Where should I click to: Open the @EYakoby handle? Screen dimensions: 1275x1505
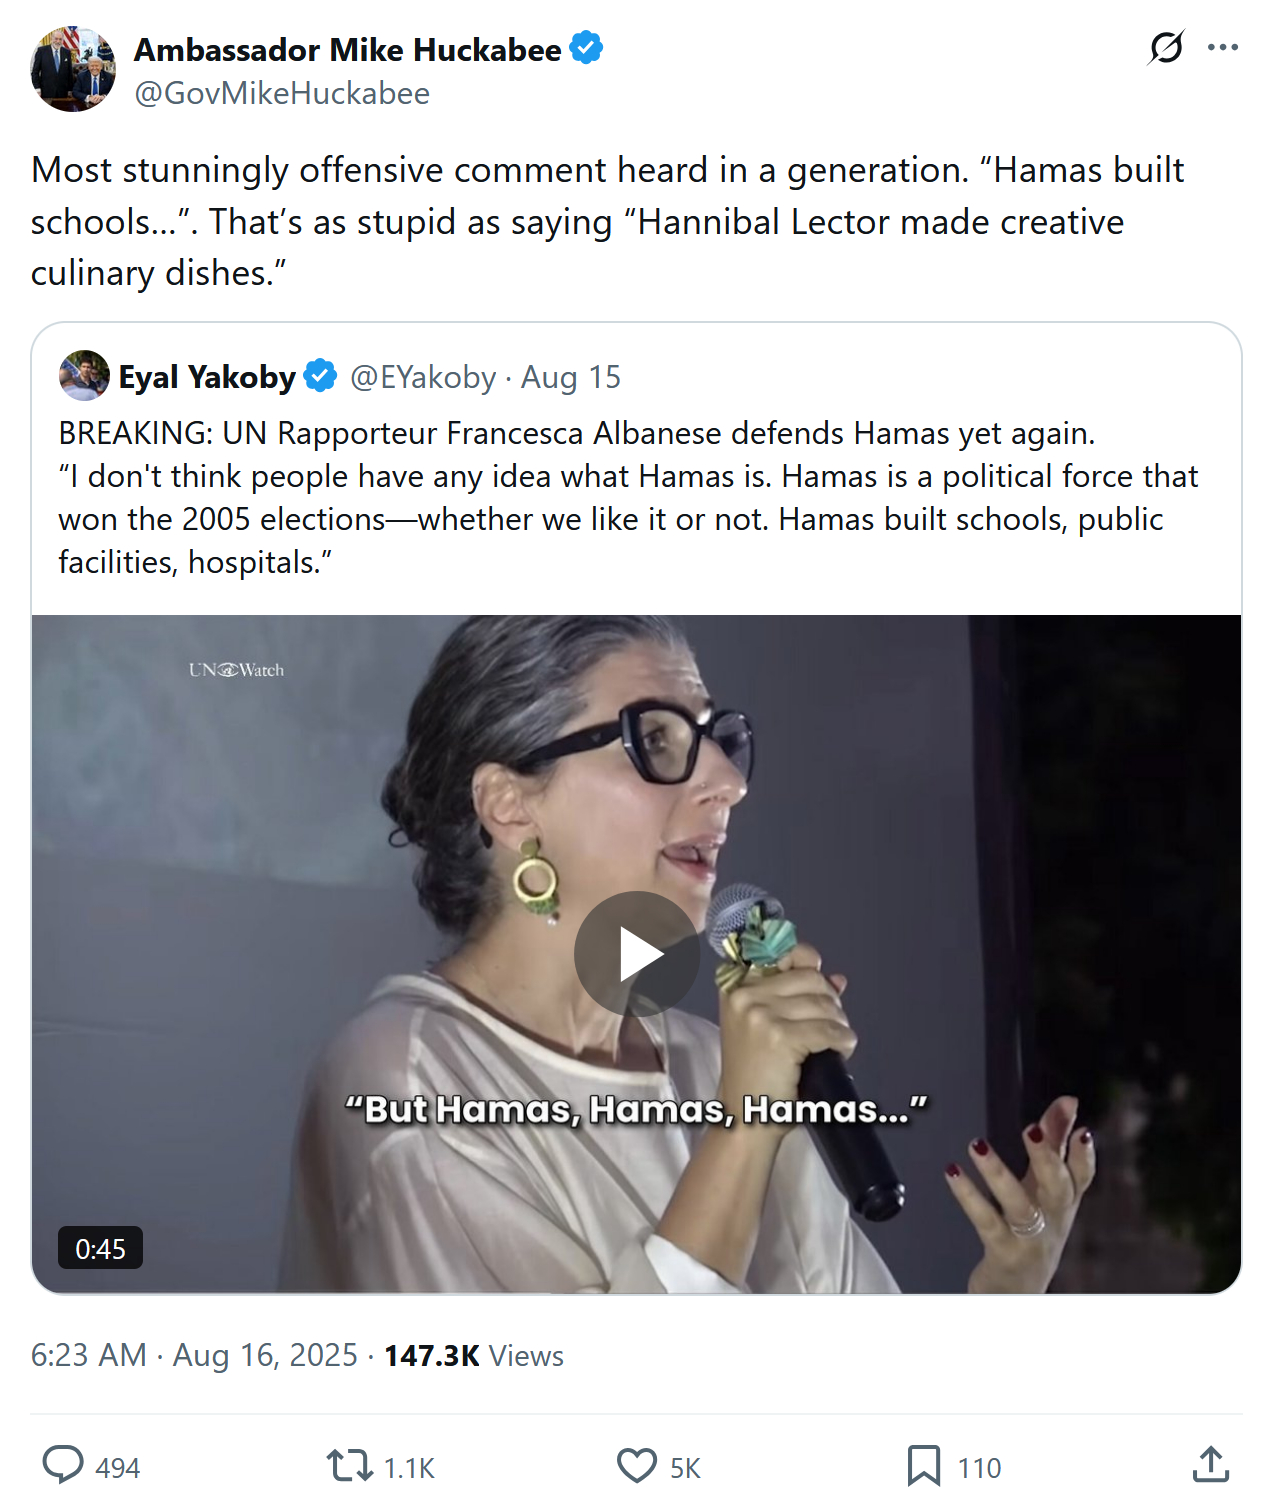(423, 377)
